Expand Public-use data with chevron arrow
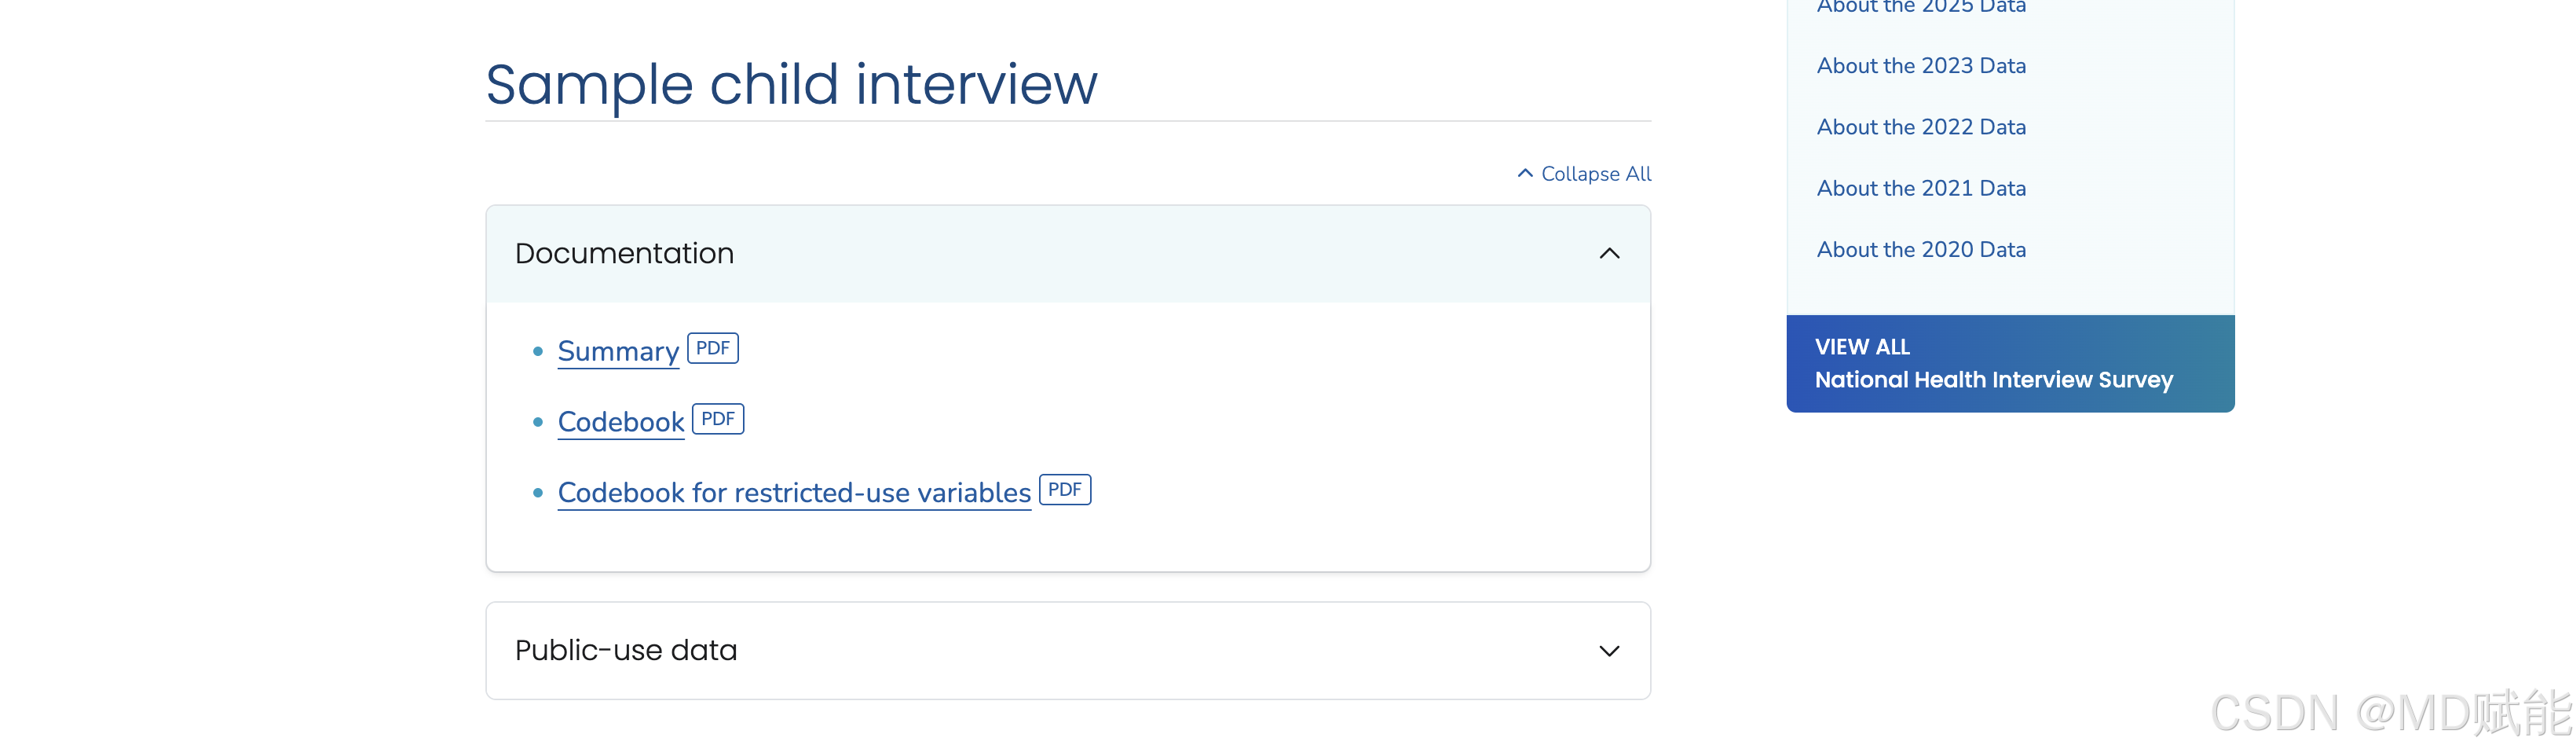Screen dimensions: 2576x756 coord(1608,651)
